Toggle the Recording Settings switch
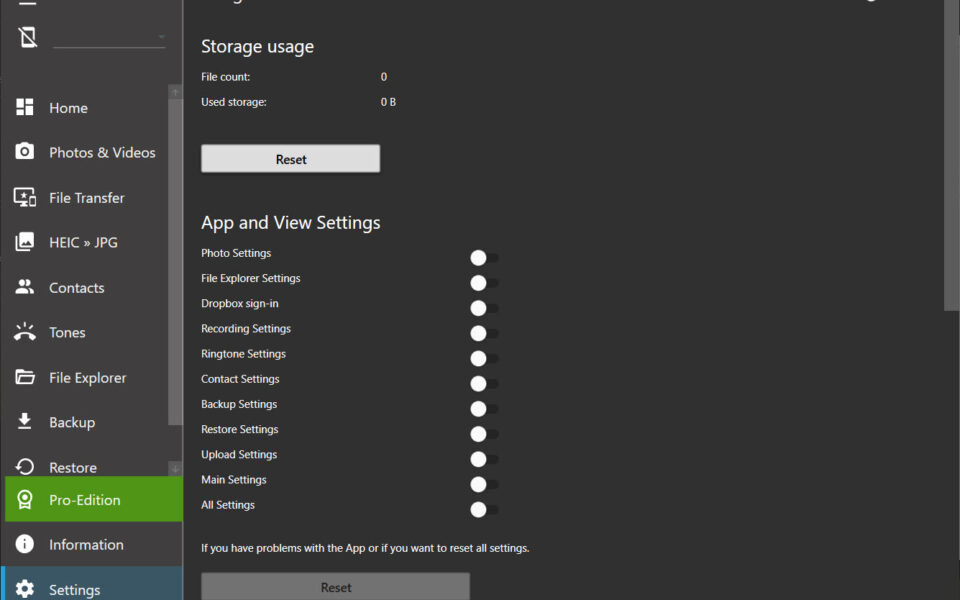This screenshot has height=600, width=960. pyautogui.click(x=484, y=333)
